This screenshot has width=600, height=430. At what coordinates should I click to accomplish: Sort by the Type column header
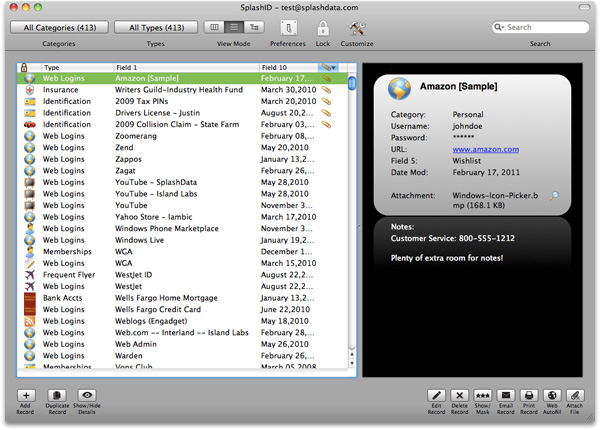pyautogui.click(x=77, y=68)
